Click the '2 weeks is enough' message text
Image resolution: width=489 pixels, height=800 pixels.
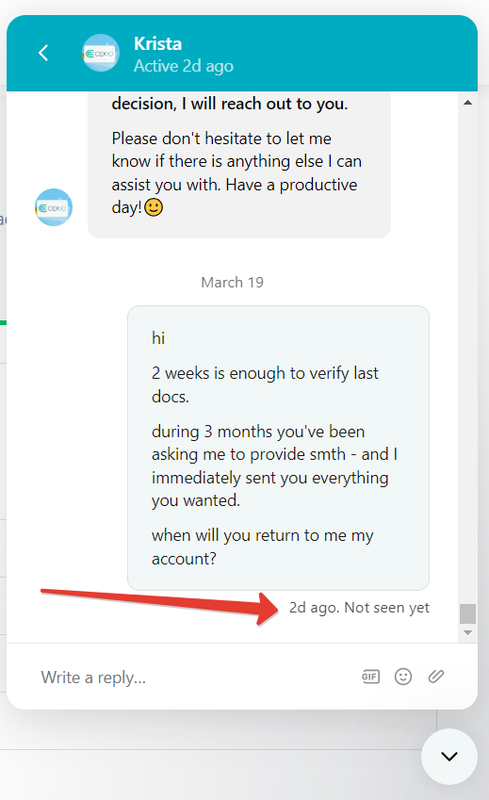tap(265, 385)
